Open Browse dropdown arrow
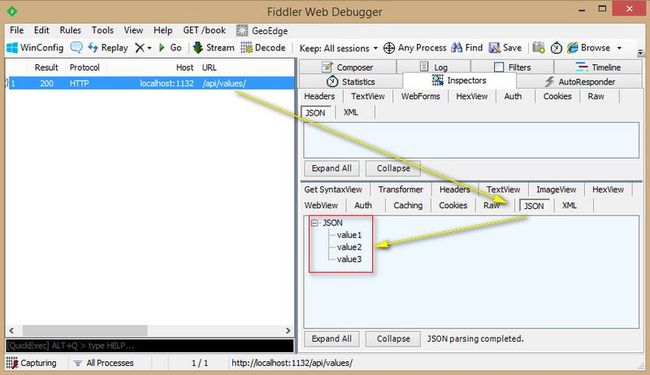 [x=619, y=48]
